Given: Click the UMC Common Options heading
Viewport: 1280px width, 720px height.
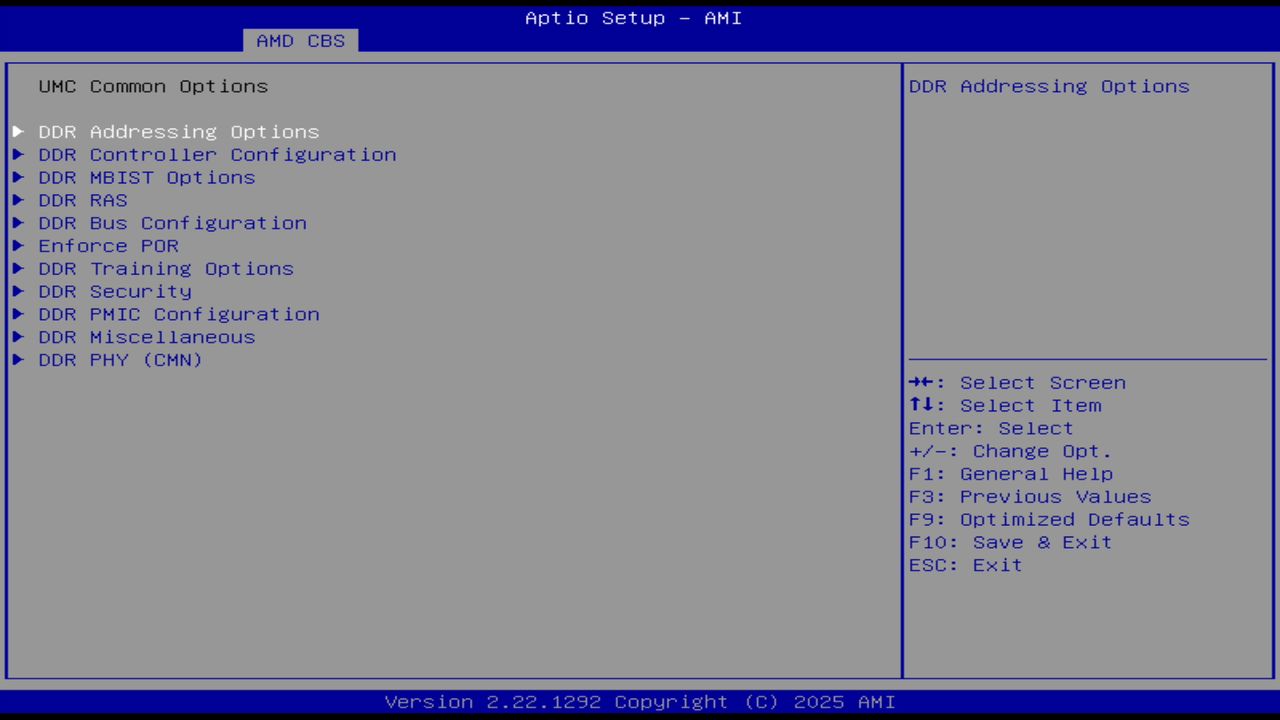Looking at the screenshot, I should 153,86.
